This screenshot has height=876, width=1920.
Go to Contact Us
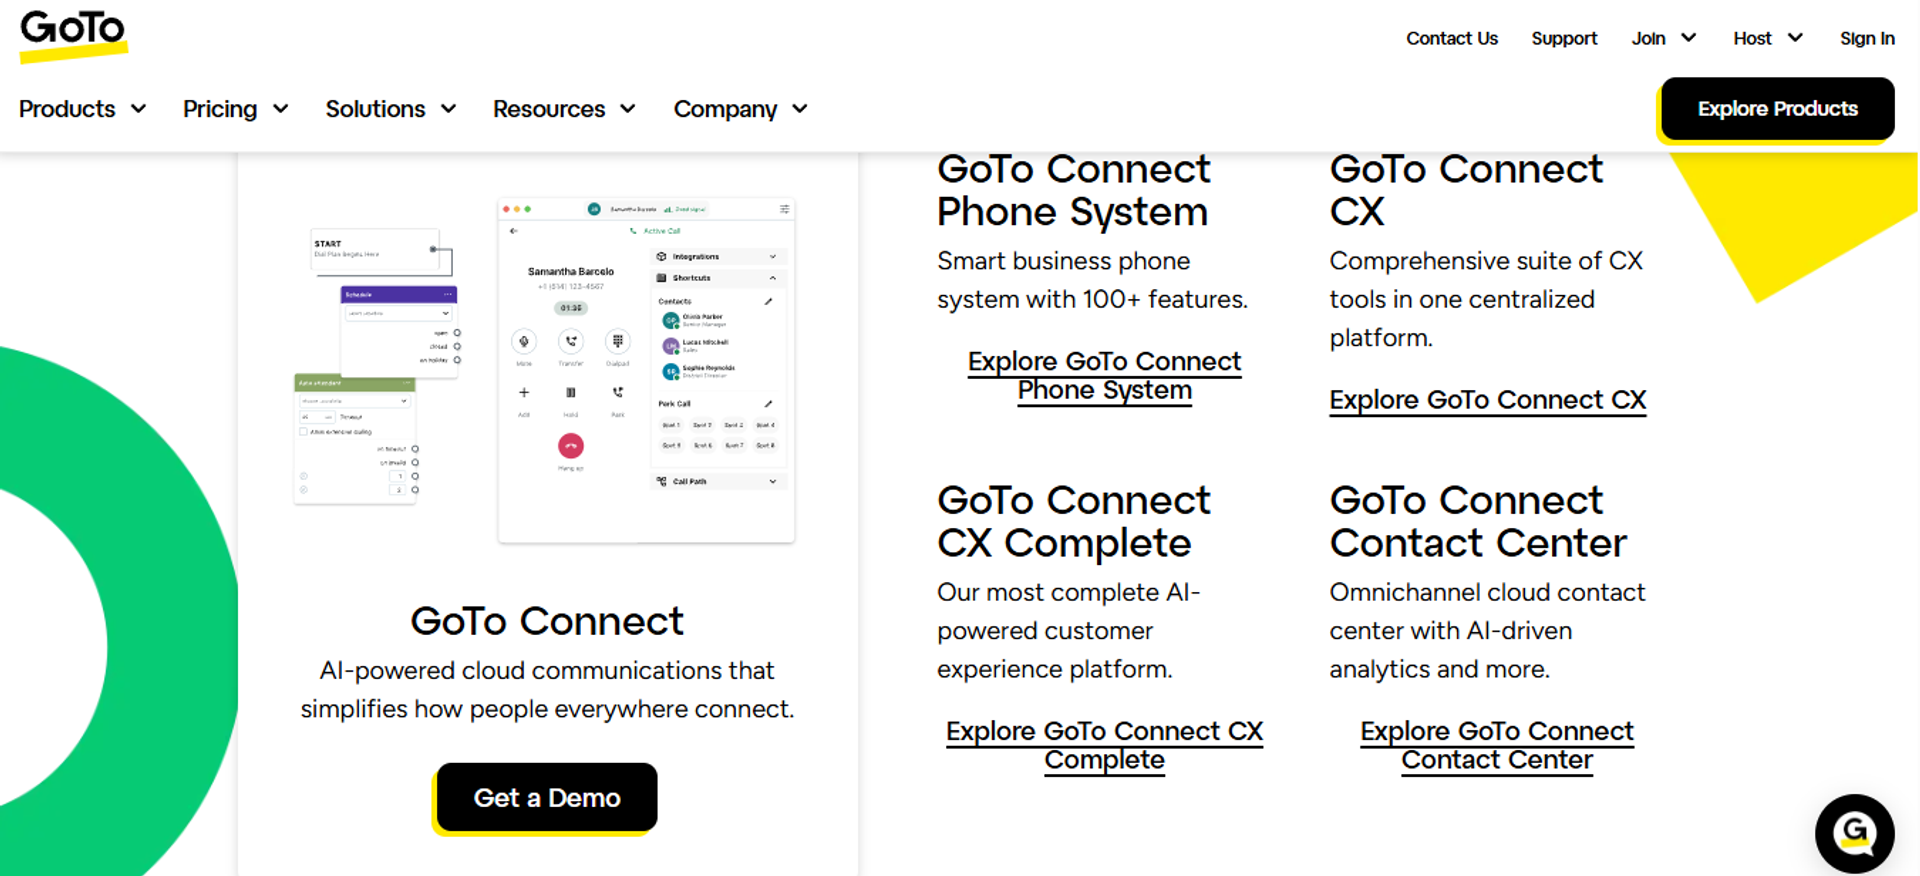(1452, 38)
